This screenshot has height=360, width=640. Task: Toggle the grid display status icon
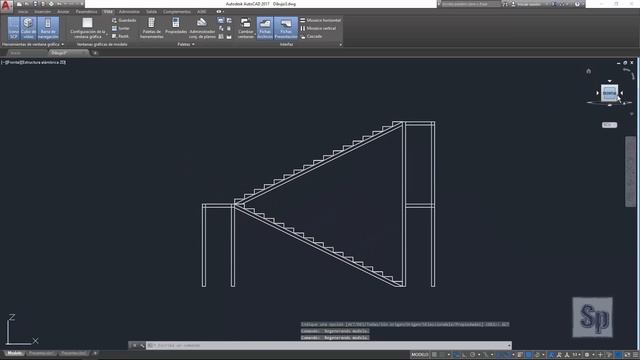pyautogui.click(x=435, y=355)
